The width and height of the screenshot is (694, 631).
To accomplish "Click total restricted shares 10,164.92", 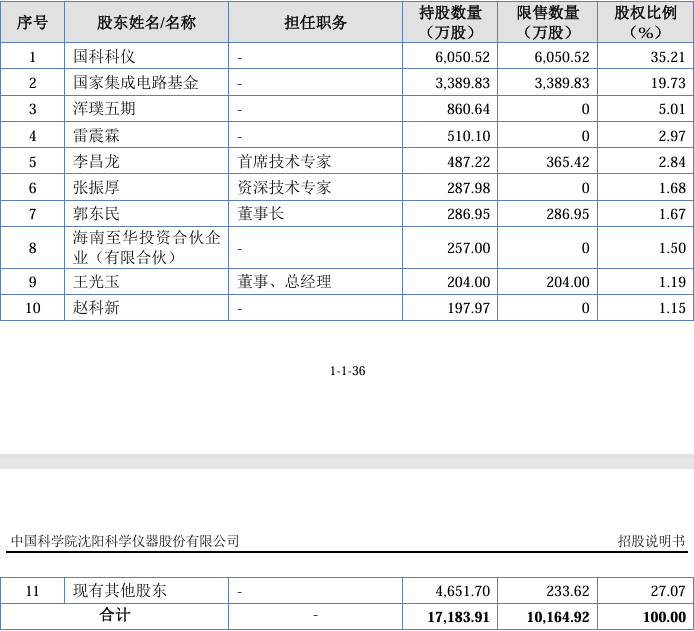I will 558,617.
